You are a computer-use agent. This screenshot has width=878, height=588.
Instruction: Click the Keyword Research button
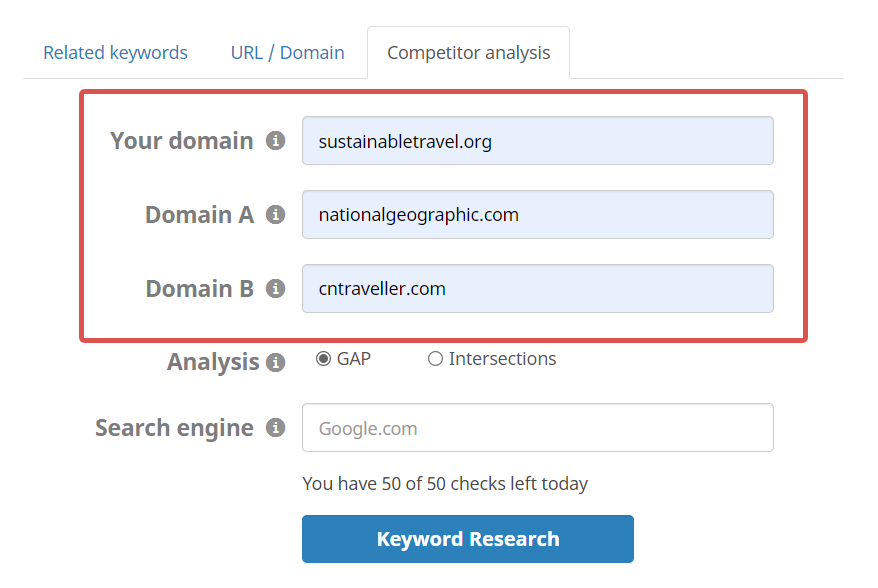click(468, 539)
